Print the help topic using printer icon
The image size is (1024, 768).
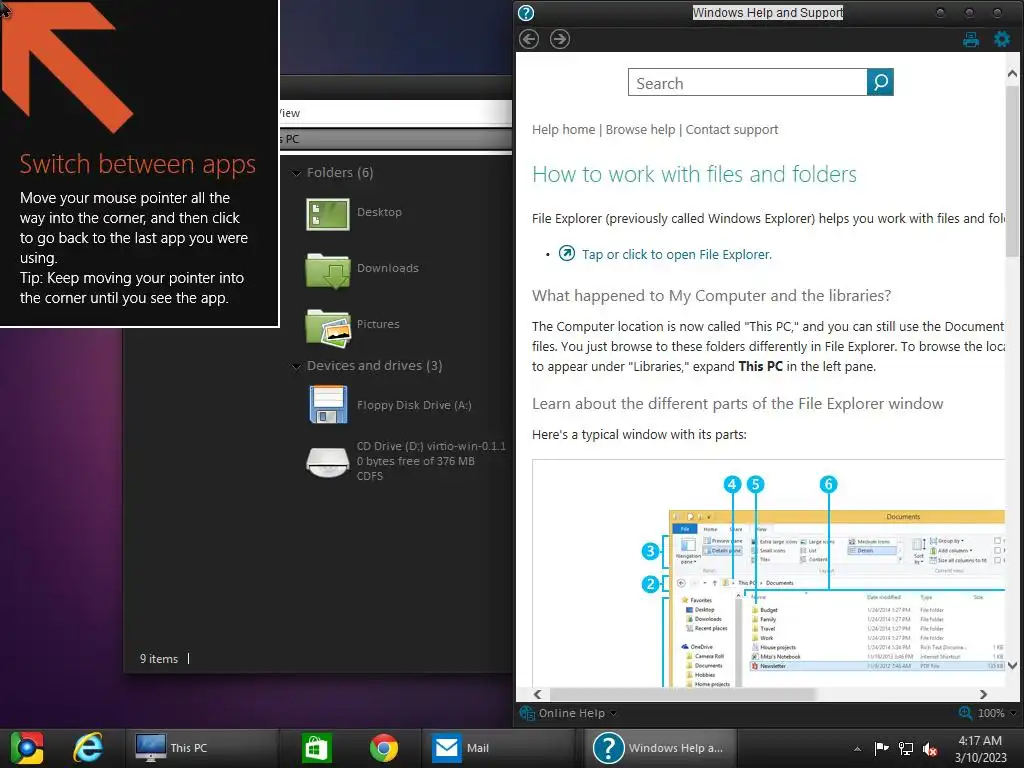coord(971,40)
